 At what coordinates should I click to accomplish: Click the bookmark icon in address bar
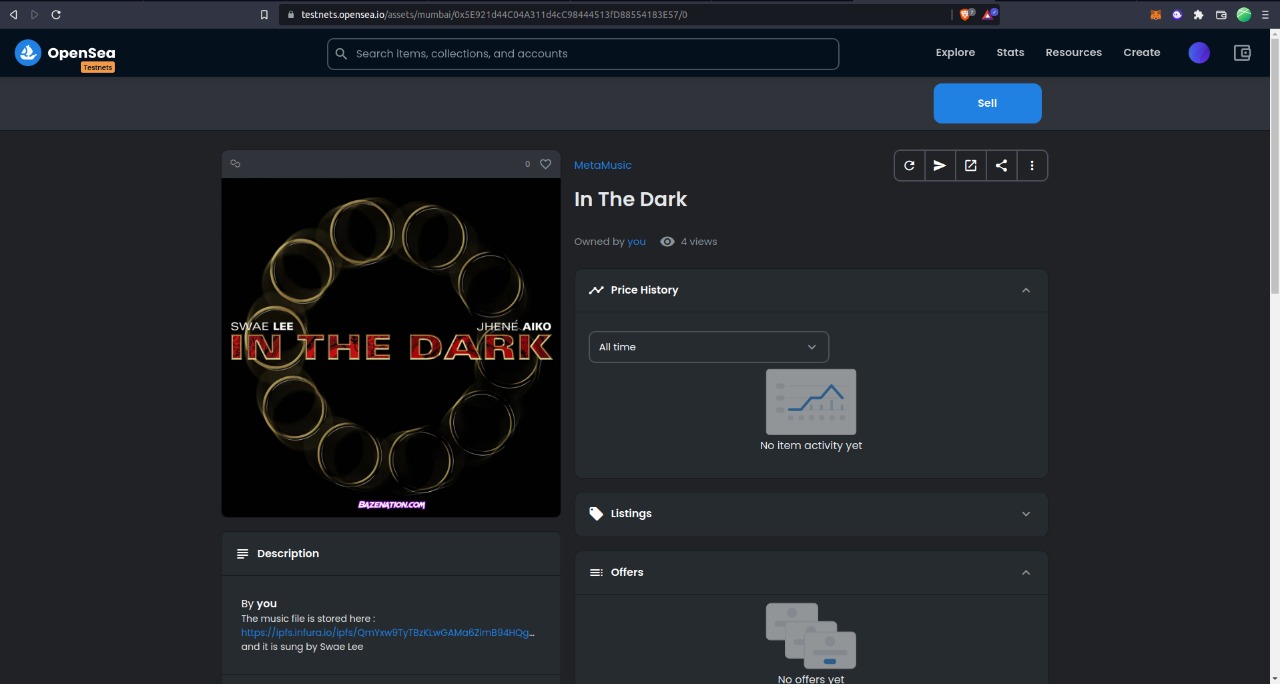click(x=264, y=15)
